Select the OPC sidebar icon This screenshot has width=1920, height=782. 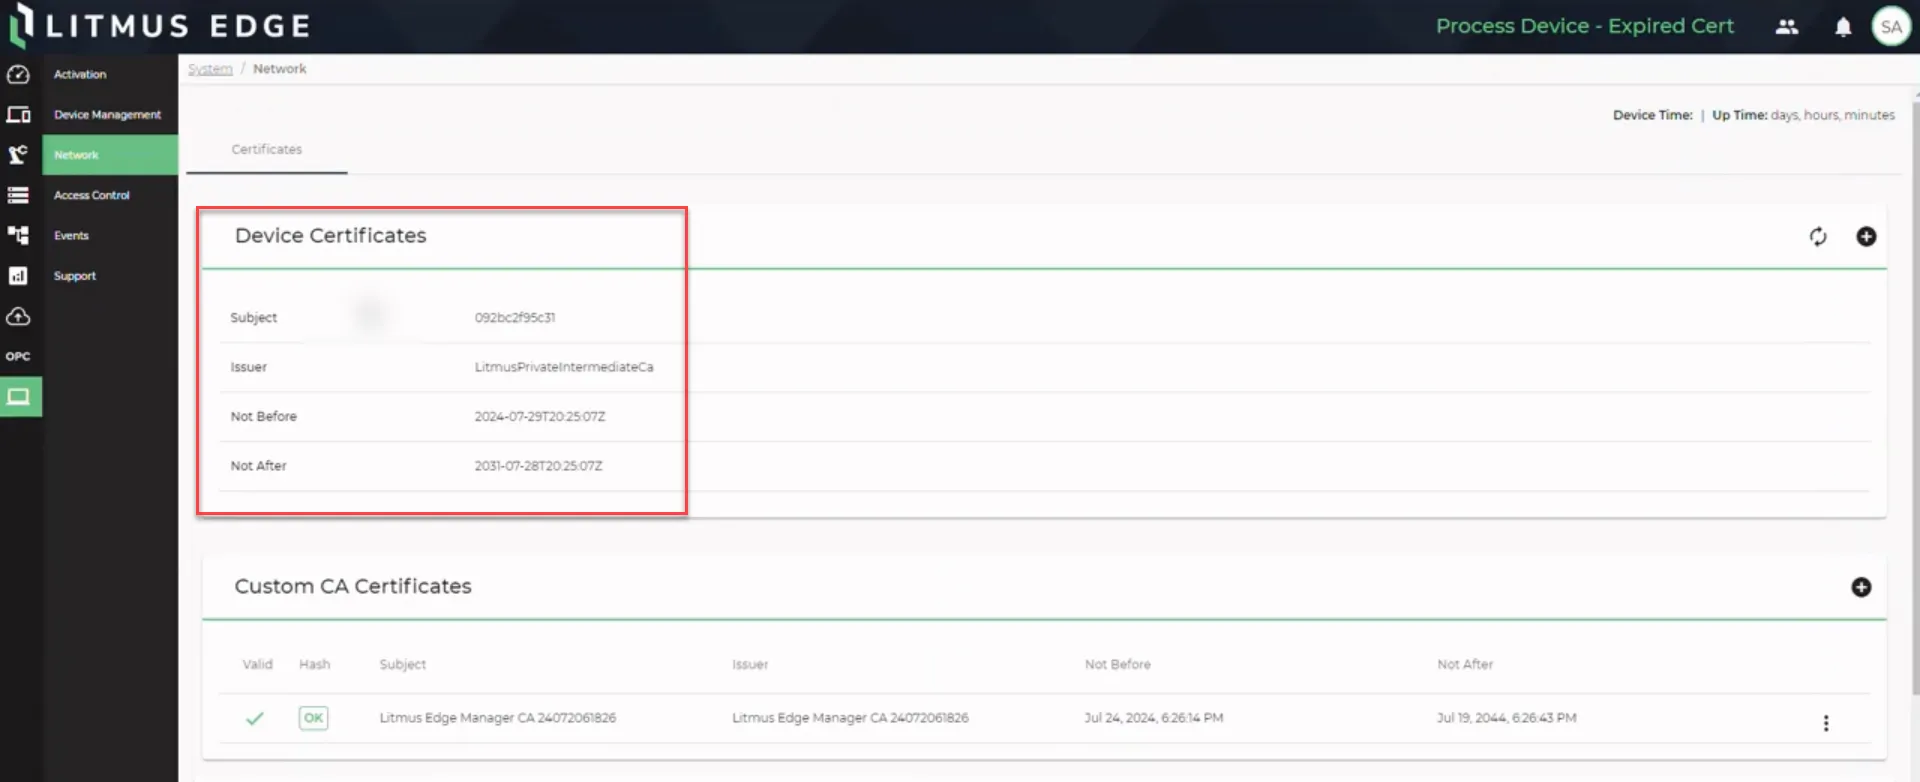point(18,356)
